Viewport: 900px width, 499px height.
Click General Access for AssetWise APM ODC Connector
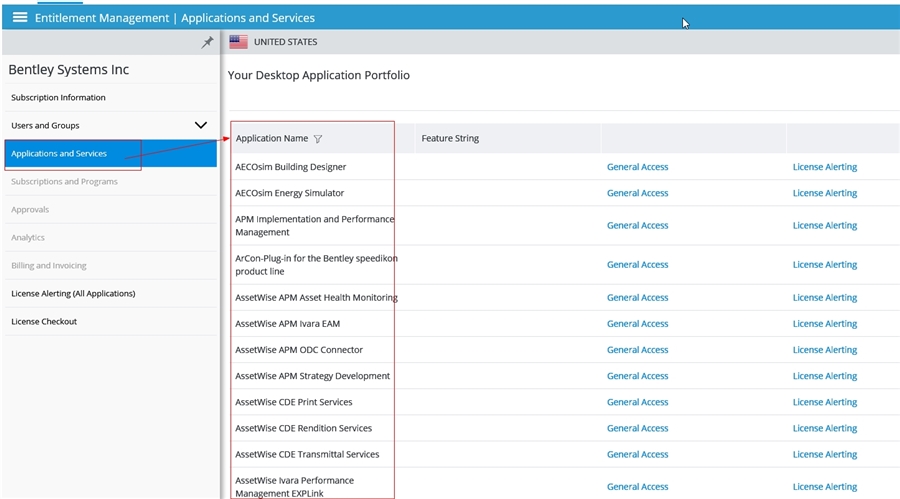[x=637, y=350]
